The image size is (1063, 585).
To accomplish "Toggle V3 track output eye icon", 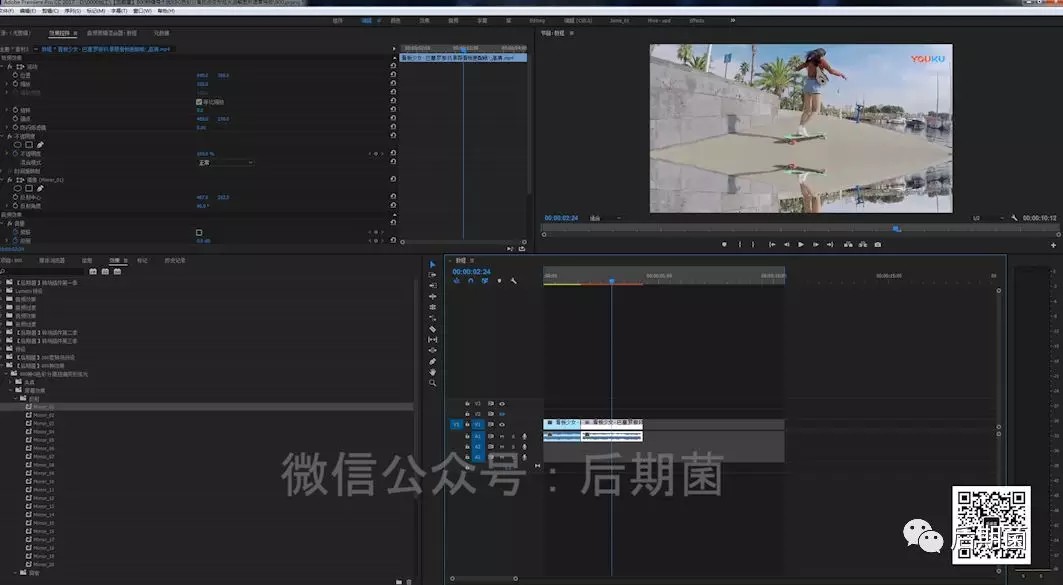I will click(502, 403).
